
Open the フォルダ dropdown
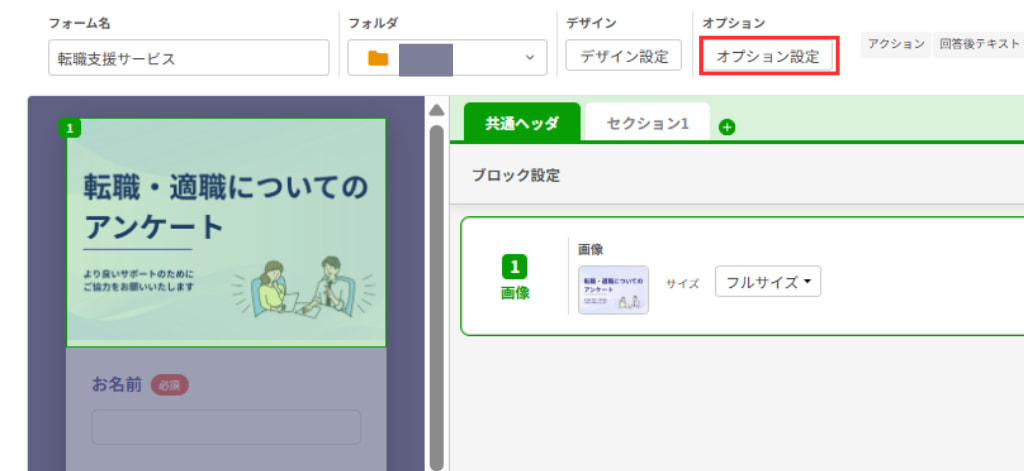447,57
